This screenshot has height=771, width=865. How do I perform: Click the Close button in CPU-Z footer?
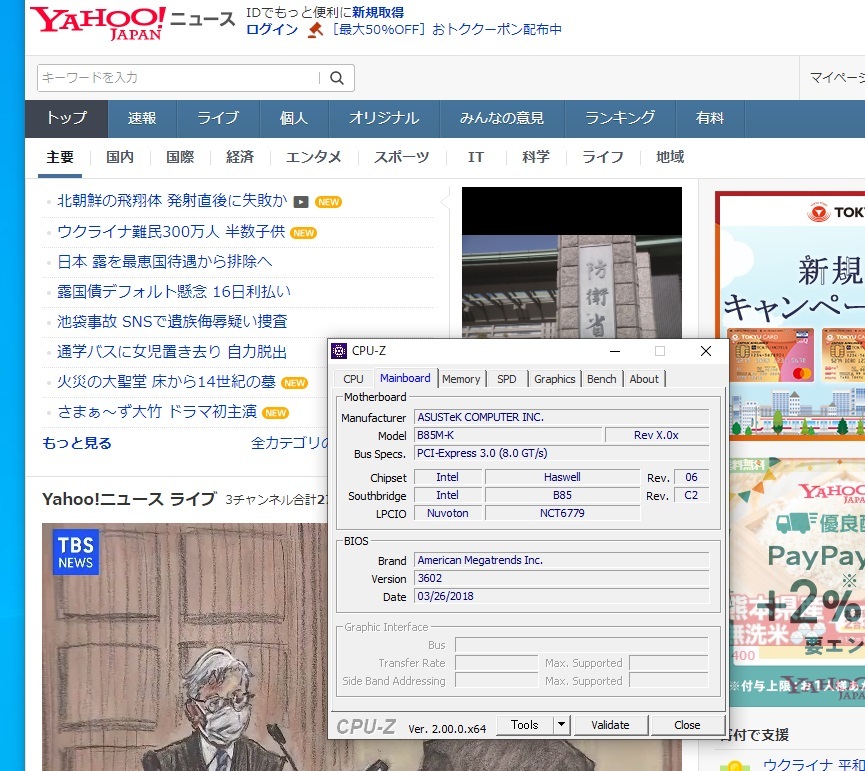[687, 725]
